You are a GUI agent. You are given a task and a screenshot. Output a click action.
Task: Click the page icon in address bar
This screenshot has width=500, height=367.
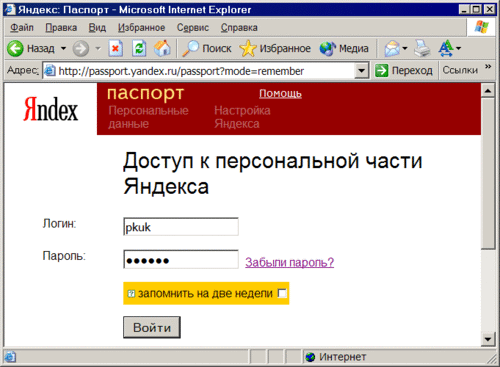point(50,70)
